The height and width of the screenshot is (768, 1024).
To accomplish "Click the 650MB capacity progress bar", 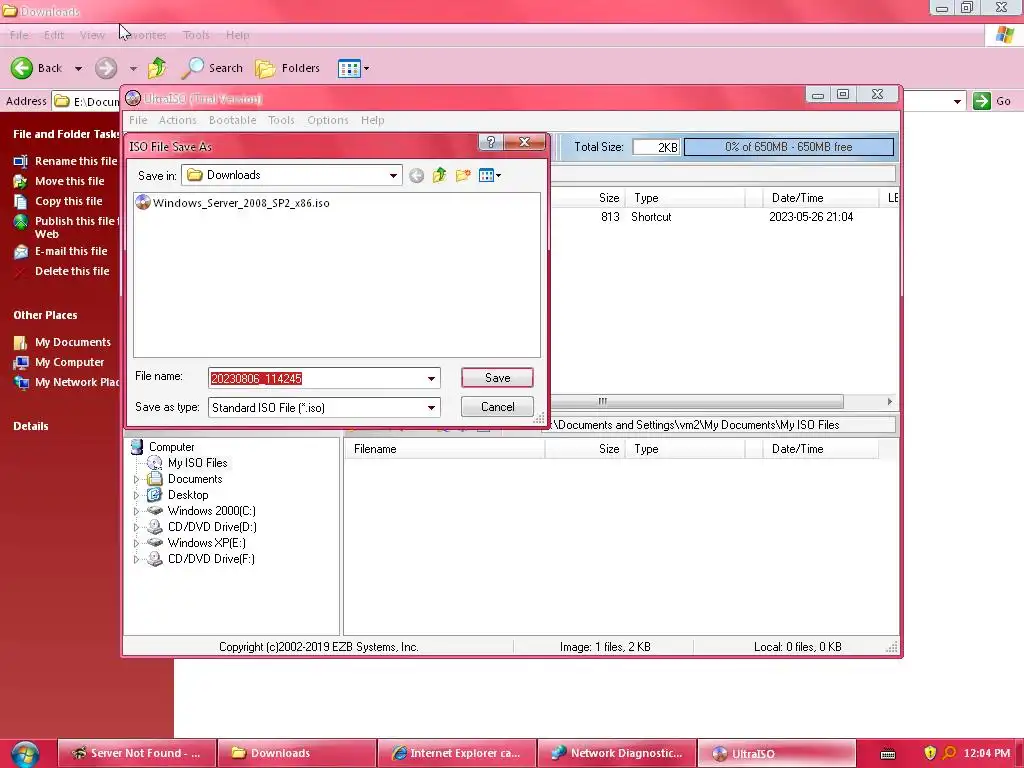I will coord(788,147).
